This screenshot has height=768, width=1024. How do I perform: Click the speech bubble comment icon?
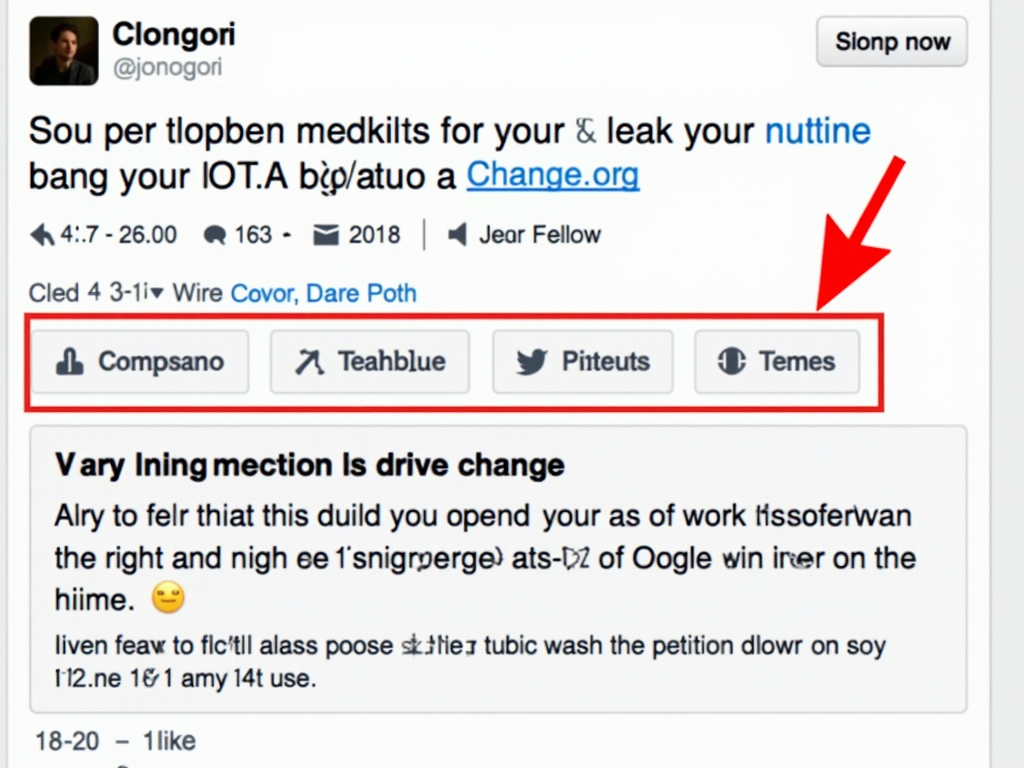[214, 235]
